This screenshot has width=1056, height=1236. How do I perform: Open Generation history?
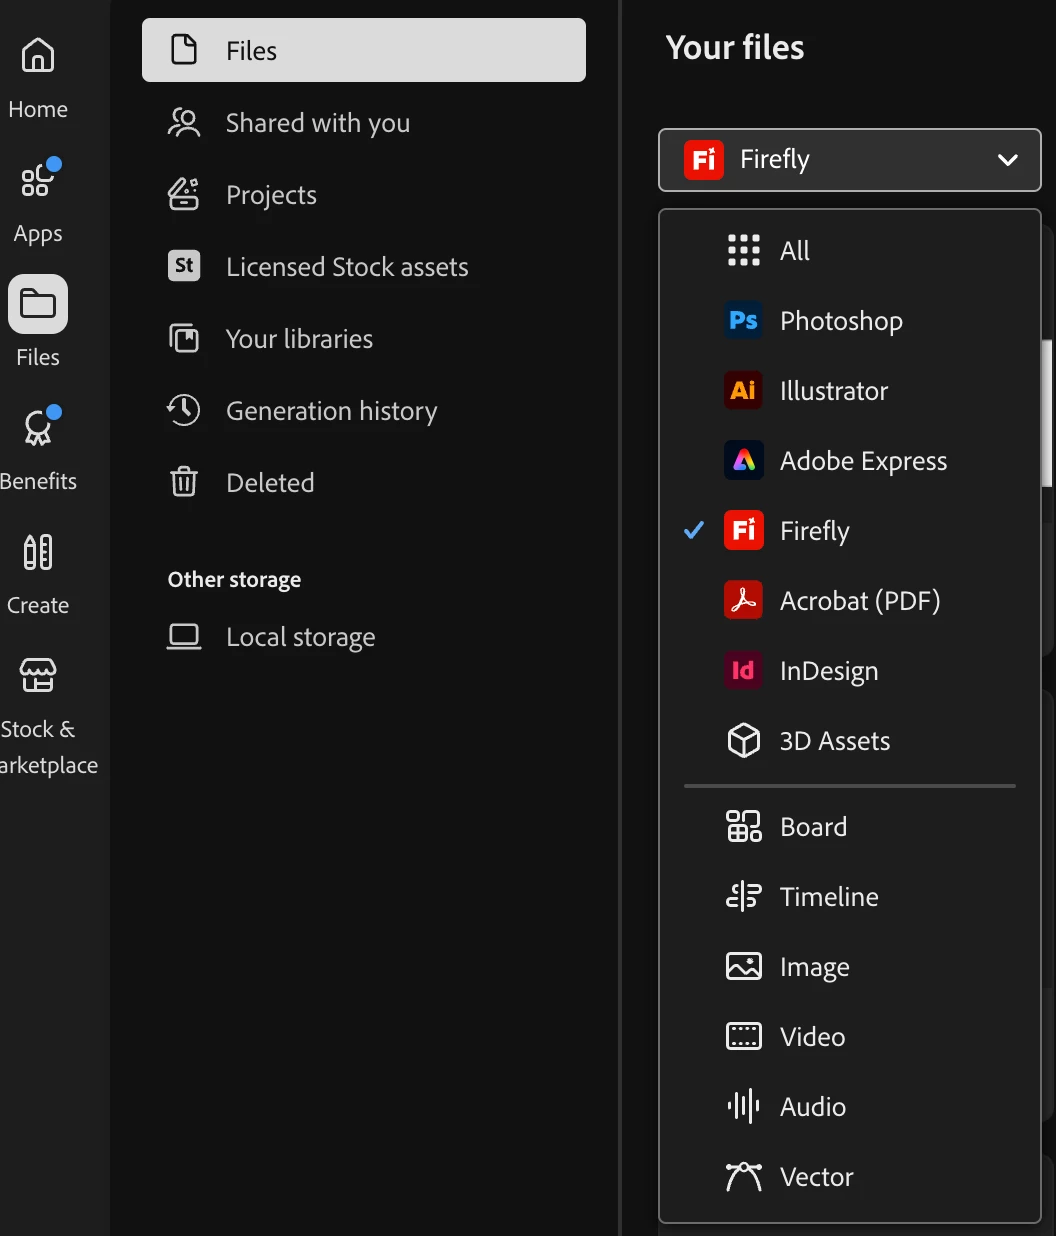pyautogui.click(x=364, y=411)
